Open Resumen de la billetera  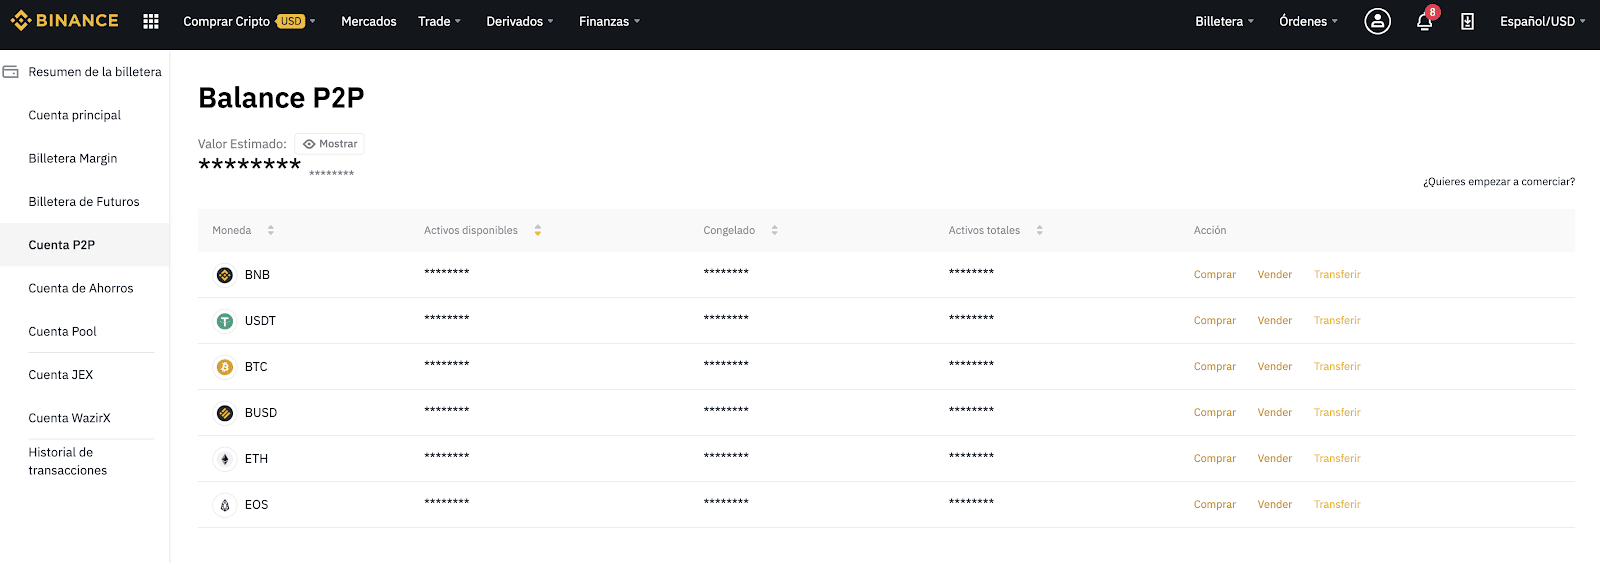[x=95, y=72]
